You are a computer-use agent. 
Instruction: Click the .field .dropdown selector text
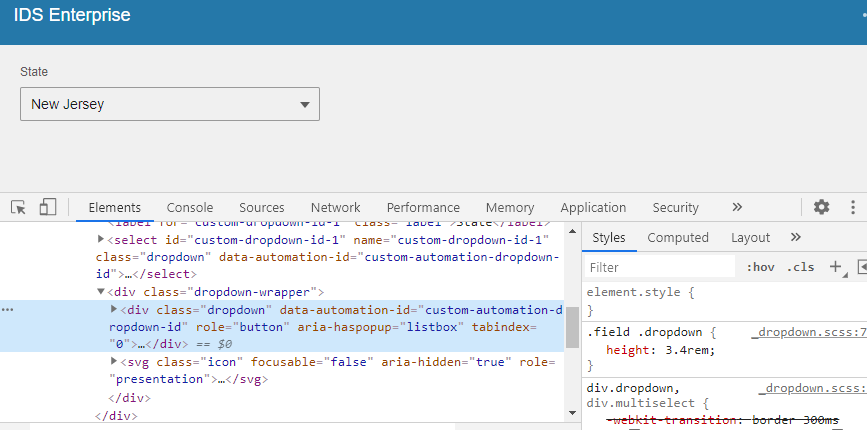coord(644,332)
